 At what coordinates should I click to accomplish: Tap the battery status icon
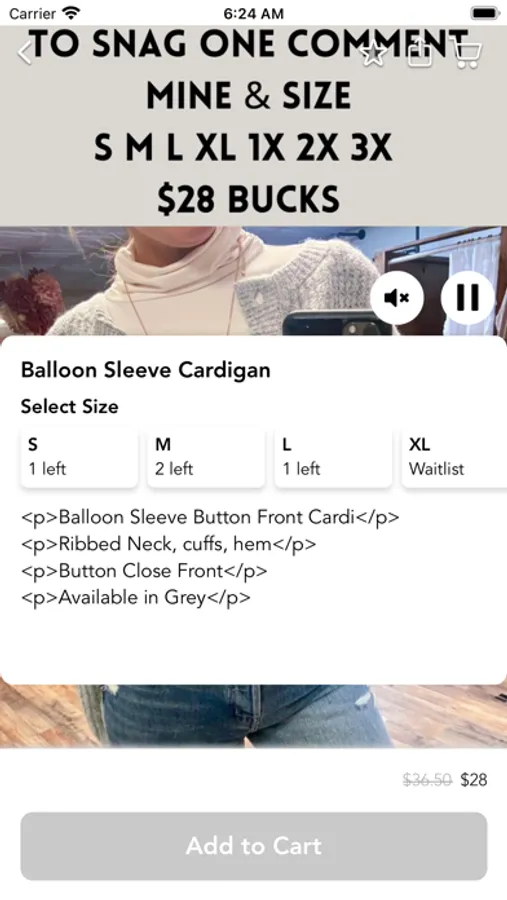[485, 13]
